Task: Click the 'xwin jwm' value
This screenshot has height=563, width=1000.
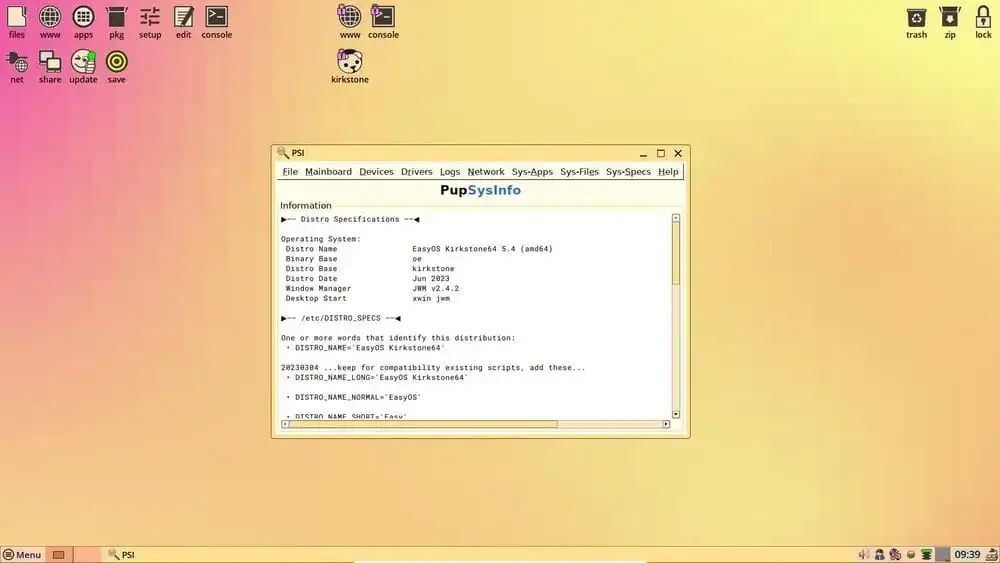Action: pos(430,298)
